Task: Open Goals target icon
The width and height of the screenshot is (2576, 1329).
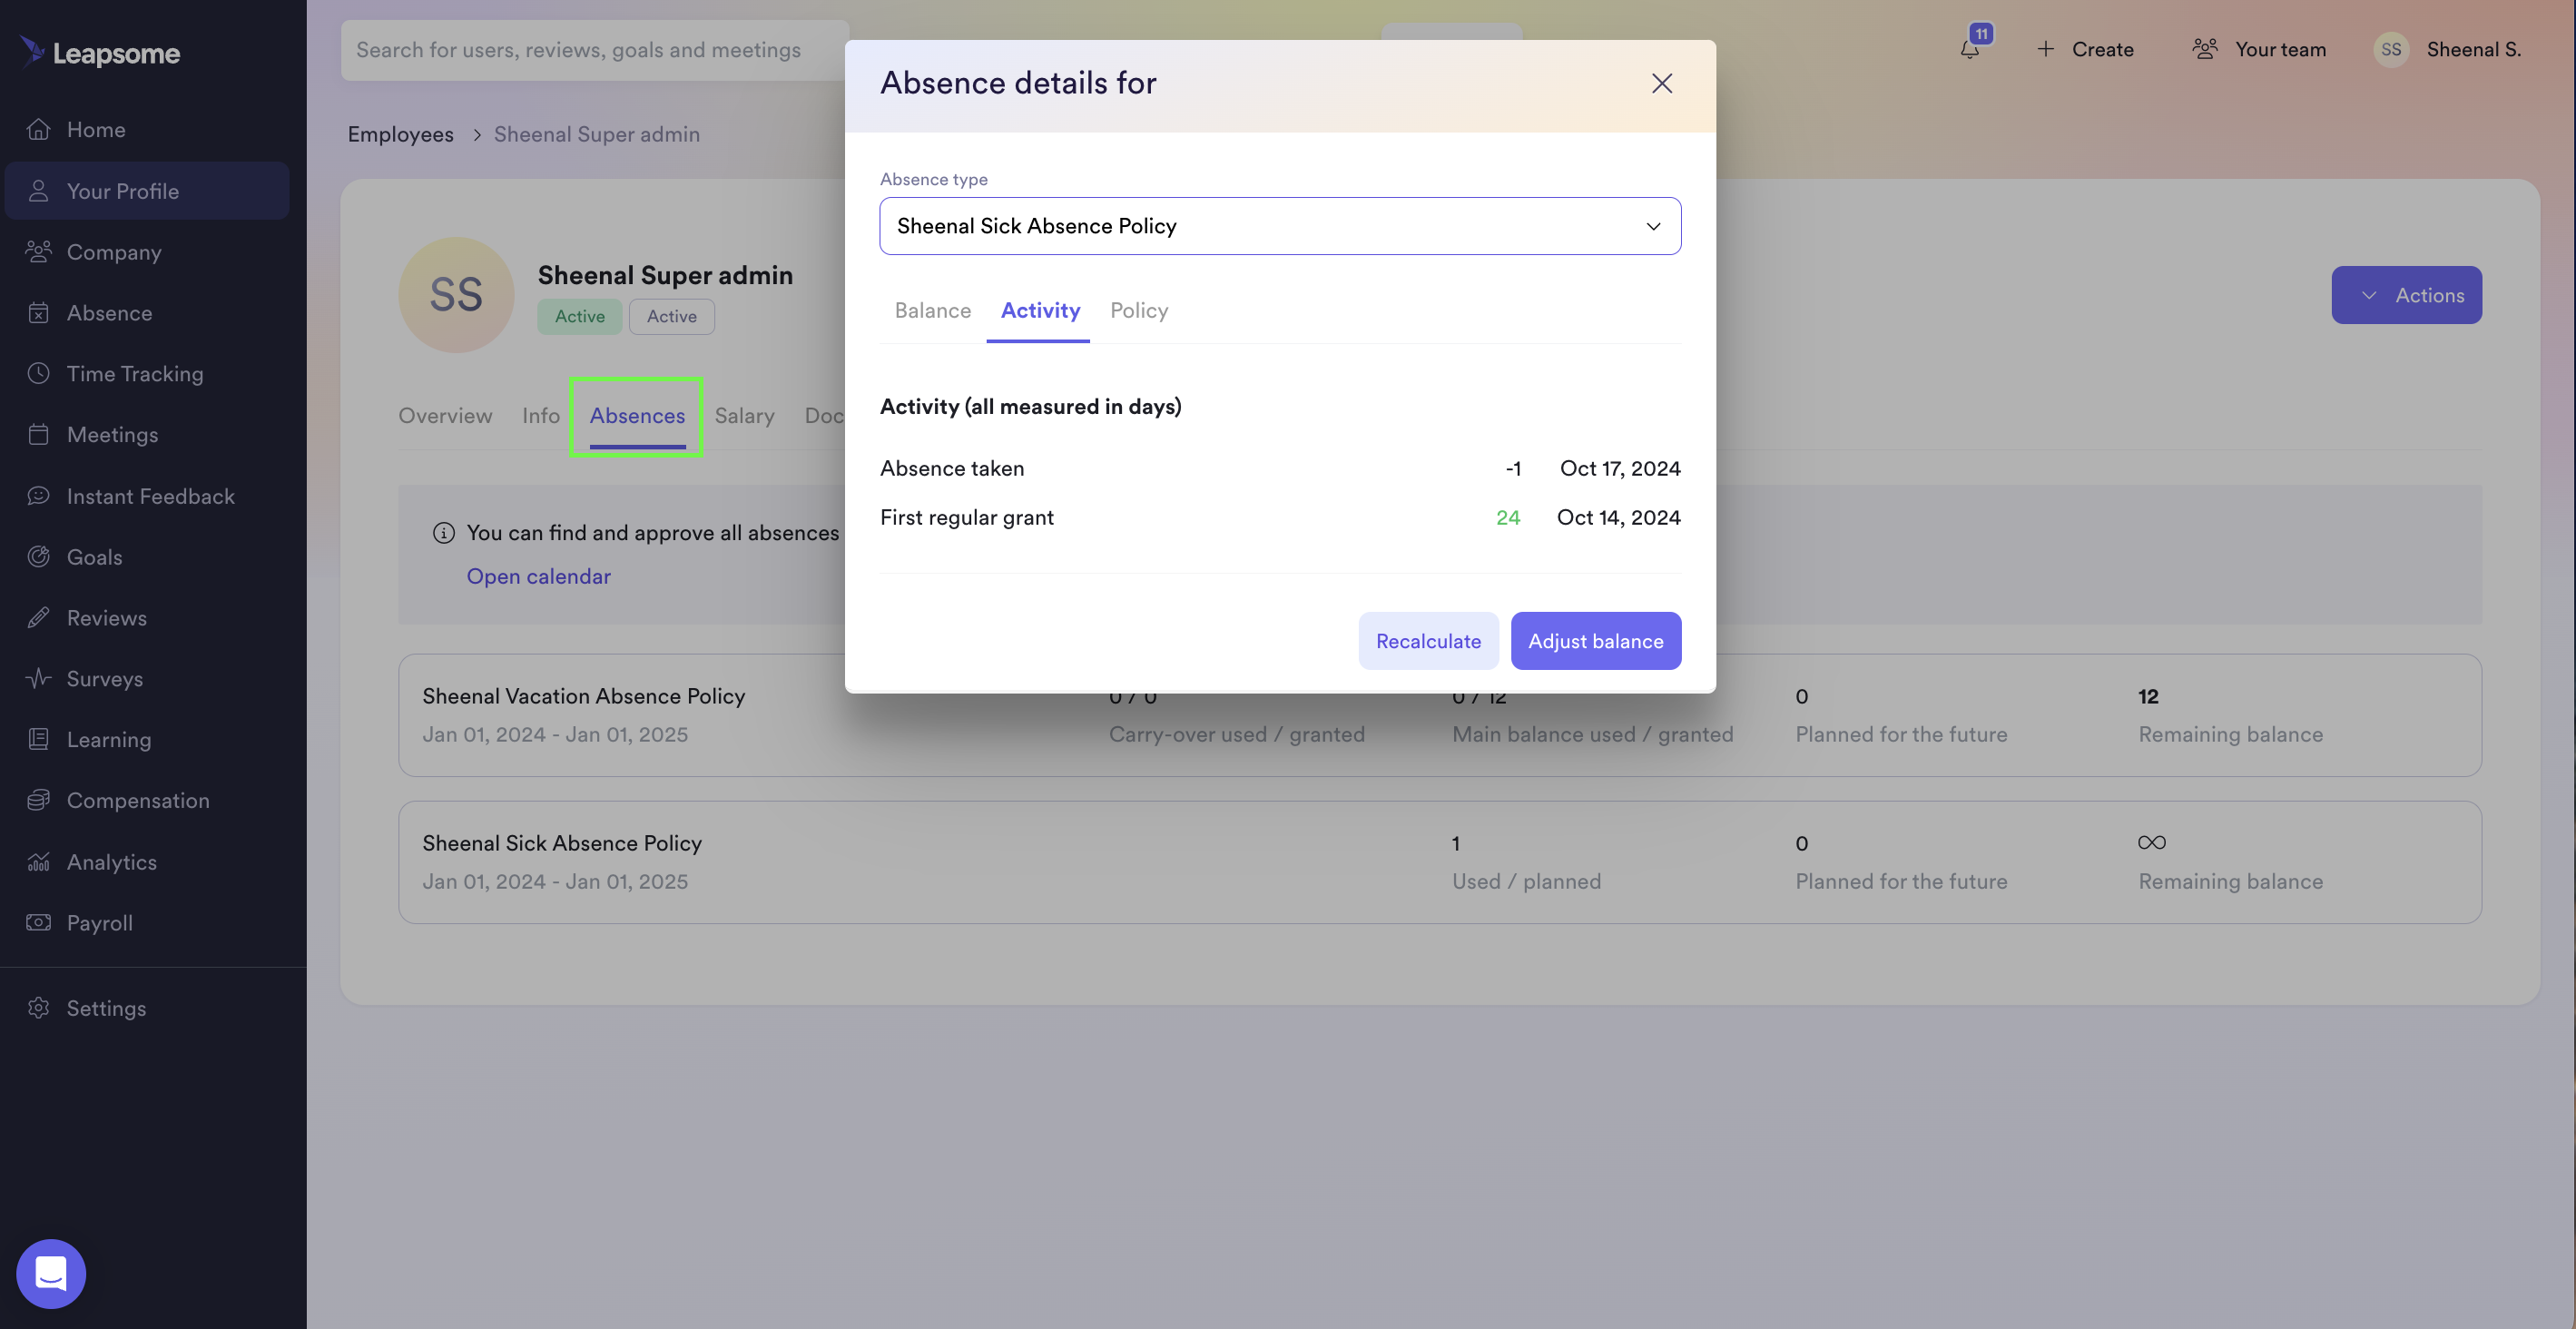Action: coord(38,557)
